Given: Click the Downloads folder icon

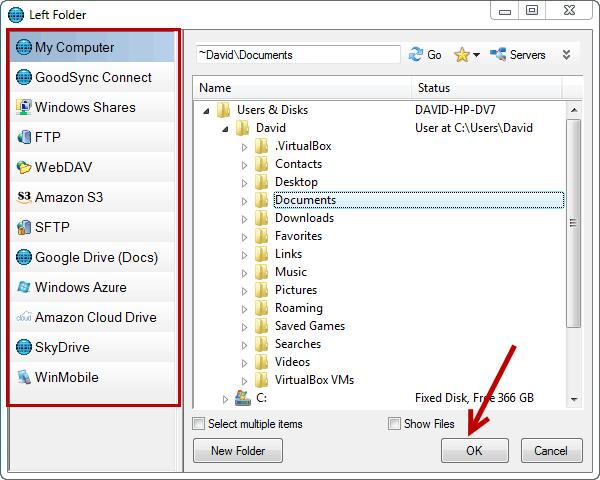Looking at the screenshot, I should [261, 218].
